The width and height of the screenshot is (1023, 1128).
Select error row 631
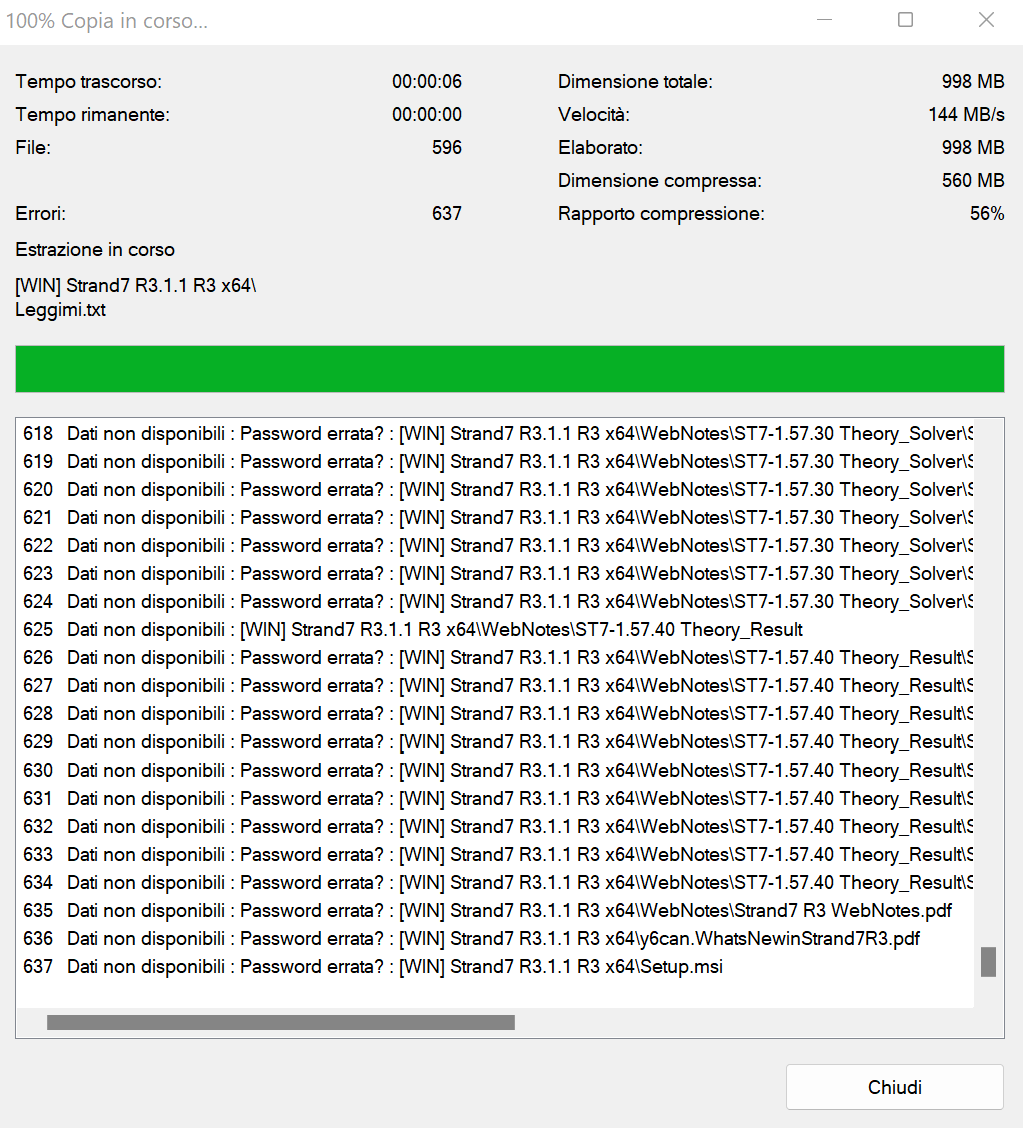point(495,799)
